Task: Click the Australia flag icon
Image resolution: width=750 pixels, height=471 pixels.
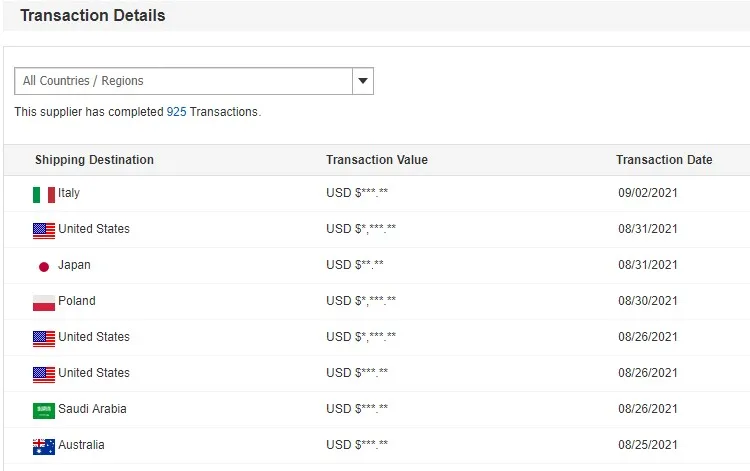Action: click(43, 446)
